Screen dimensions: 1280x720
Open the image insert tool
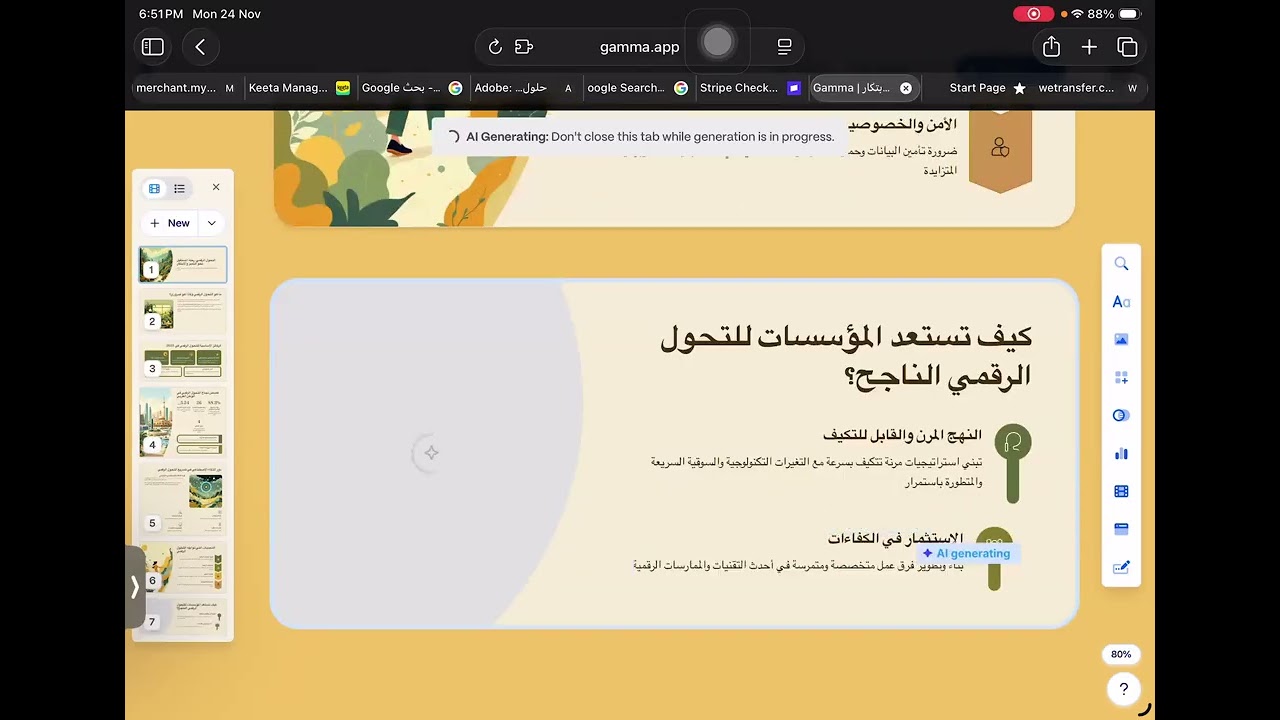pyautogui.click(x=1121, y=340)
